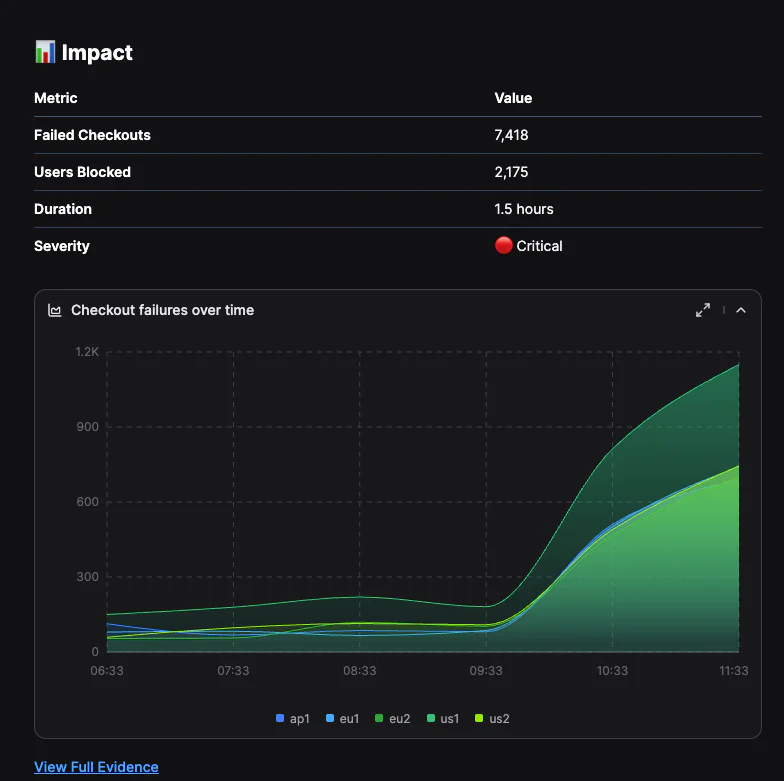Open the View Full Evidence link

pos(96,767)
